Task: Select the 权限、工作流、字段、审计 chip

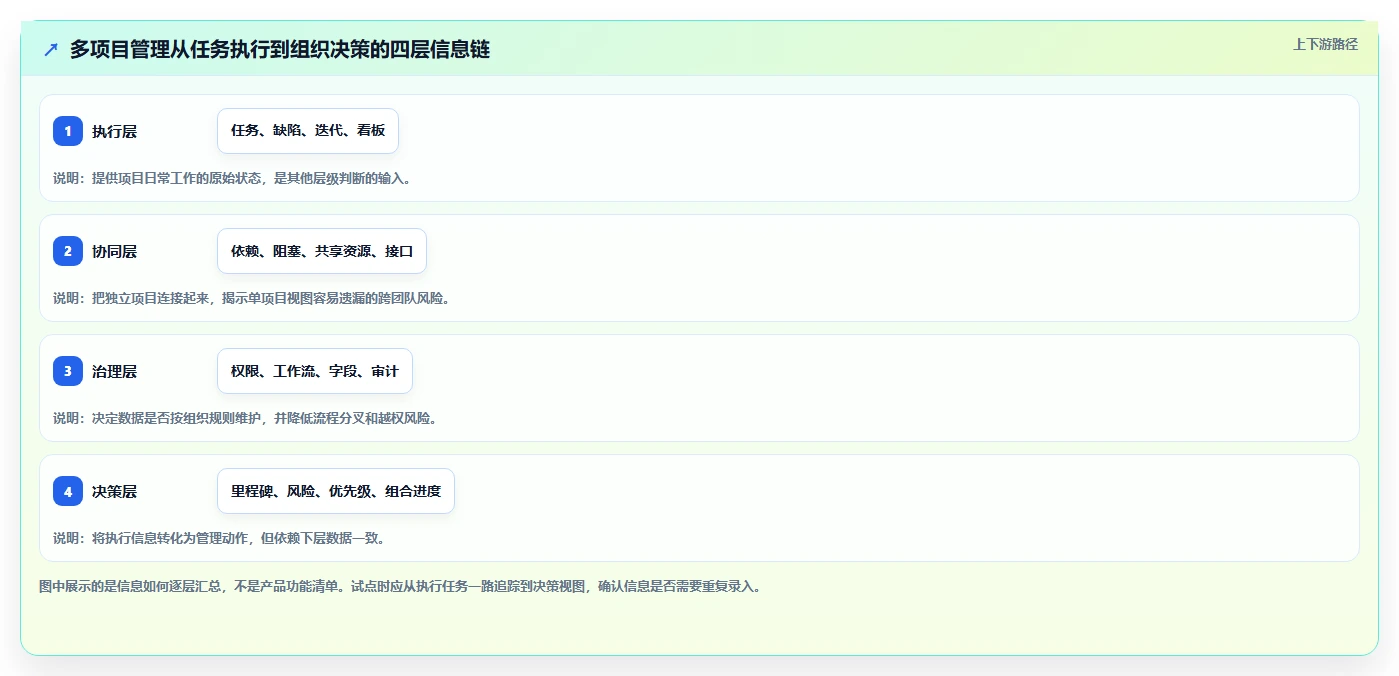Action: tap(315, 371)
